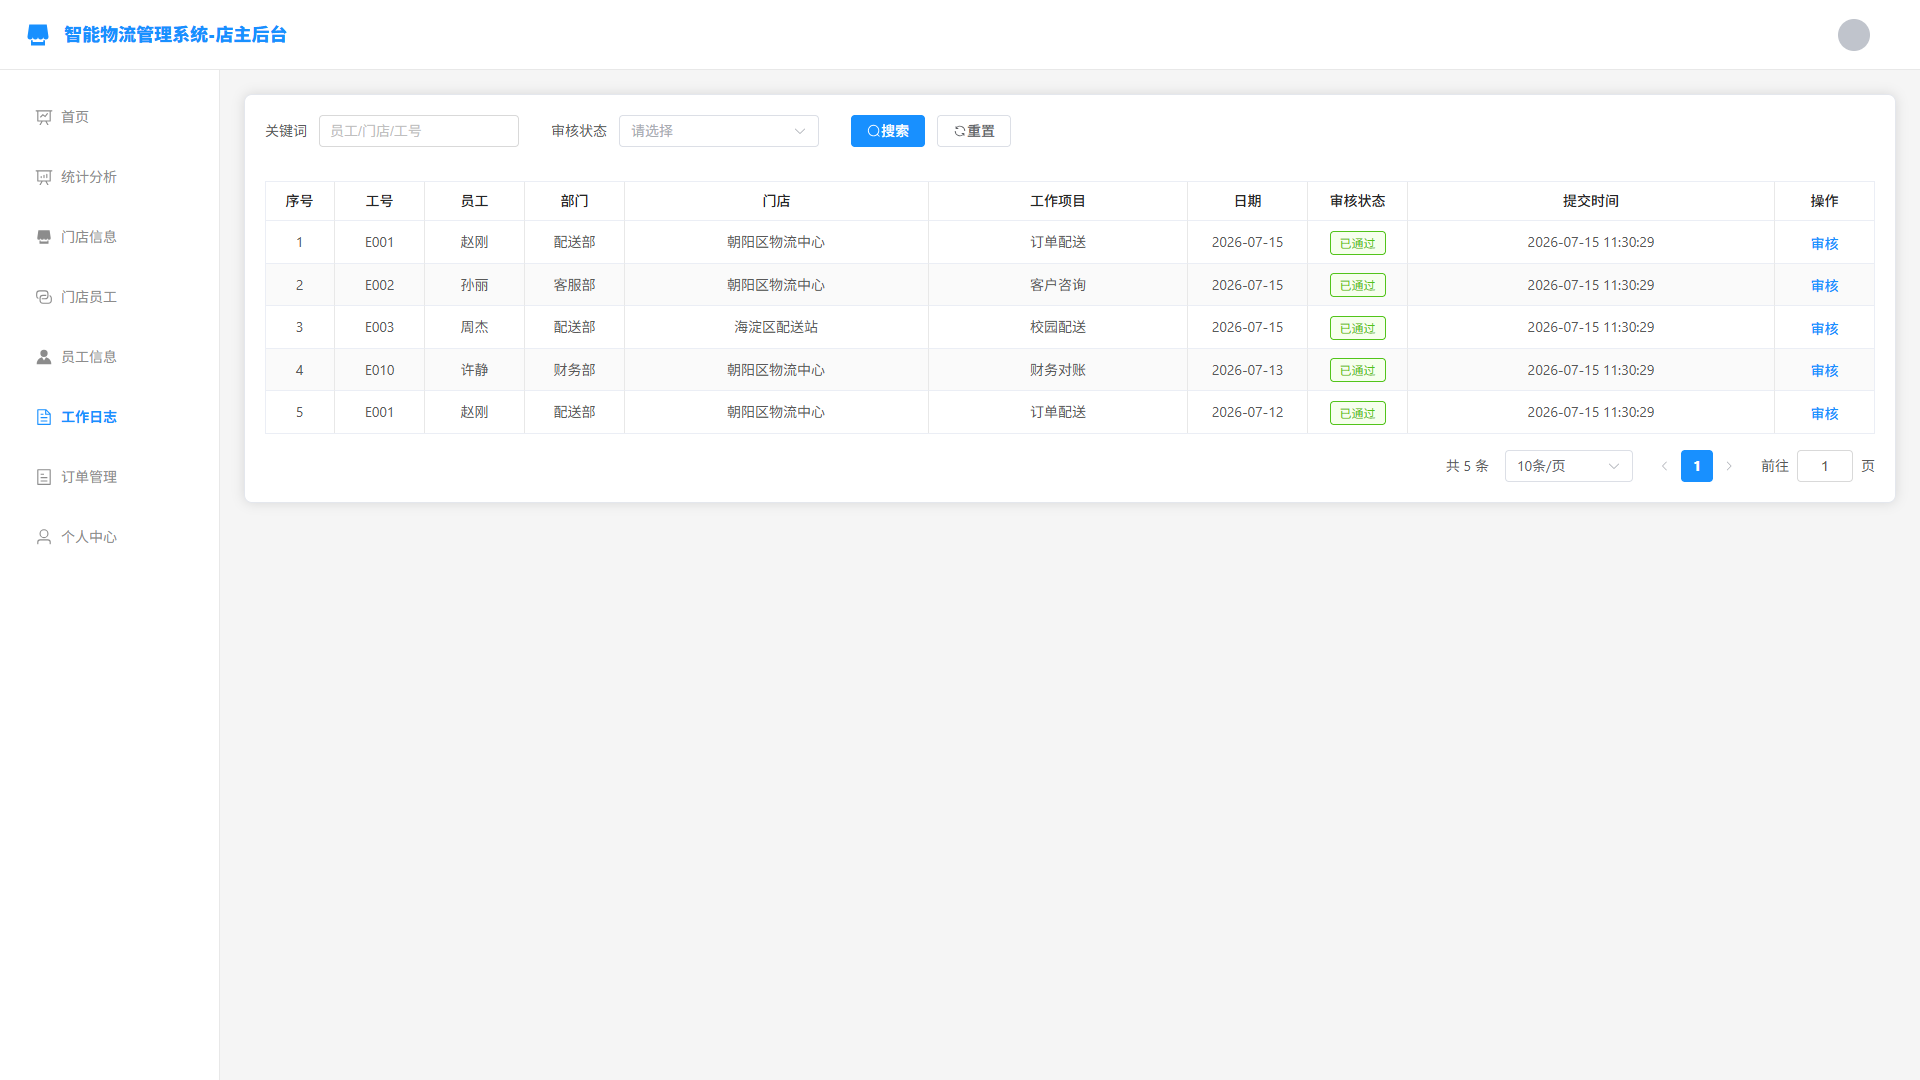Open the 员工信息 menu item
Image resolution: width=1920 pixels, height=1080 pixels.
point(109,357)
